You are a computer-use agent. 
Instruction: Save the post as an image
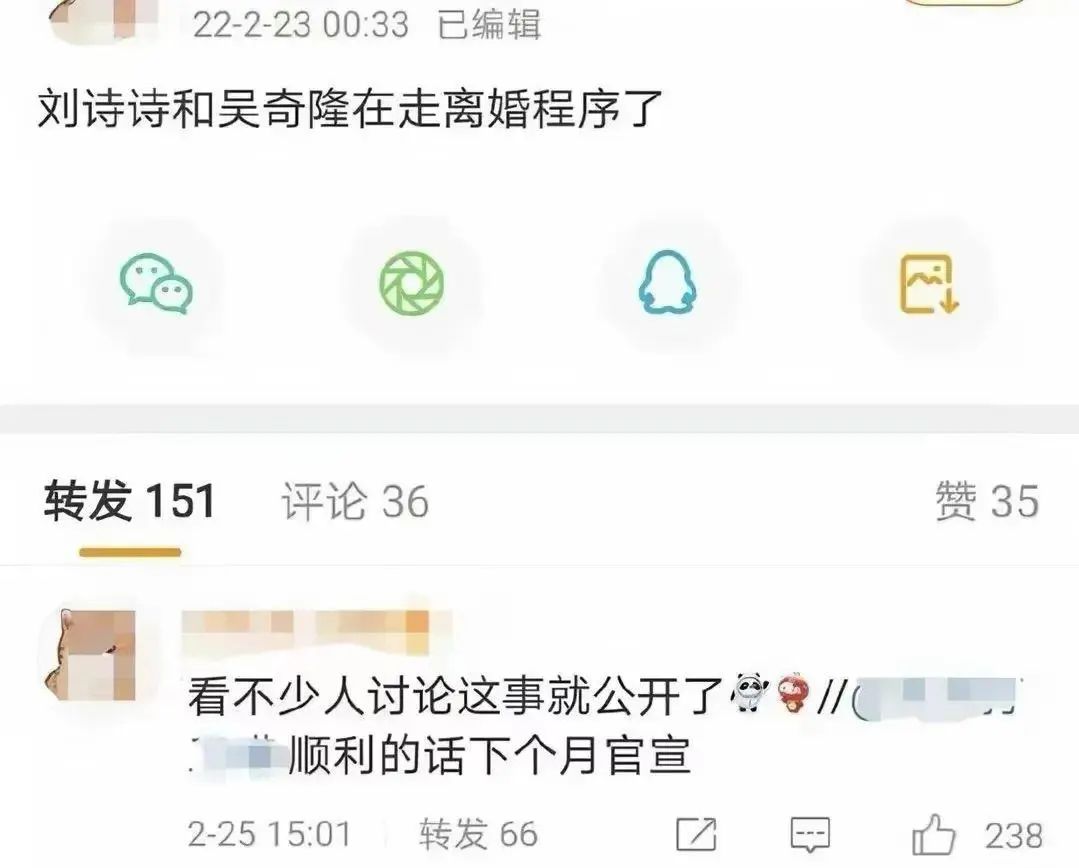click(930, 284)
